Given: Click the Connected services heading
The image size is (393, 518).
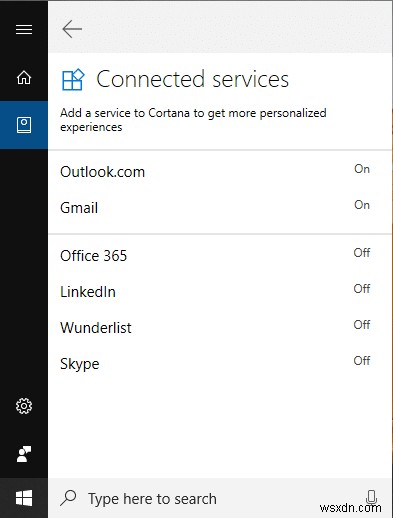Looking at the screenshot, I should 192,79.
